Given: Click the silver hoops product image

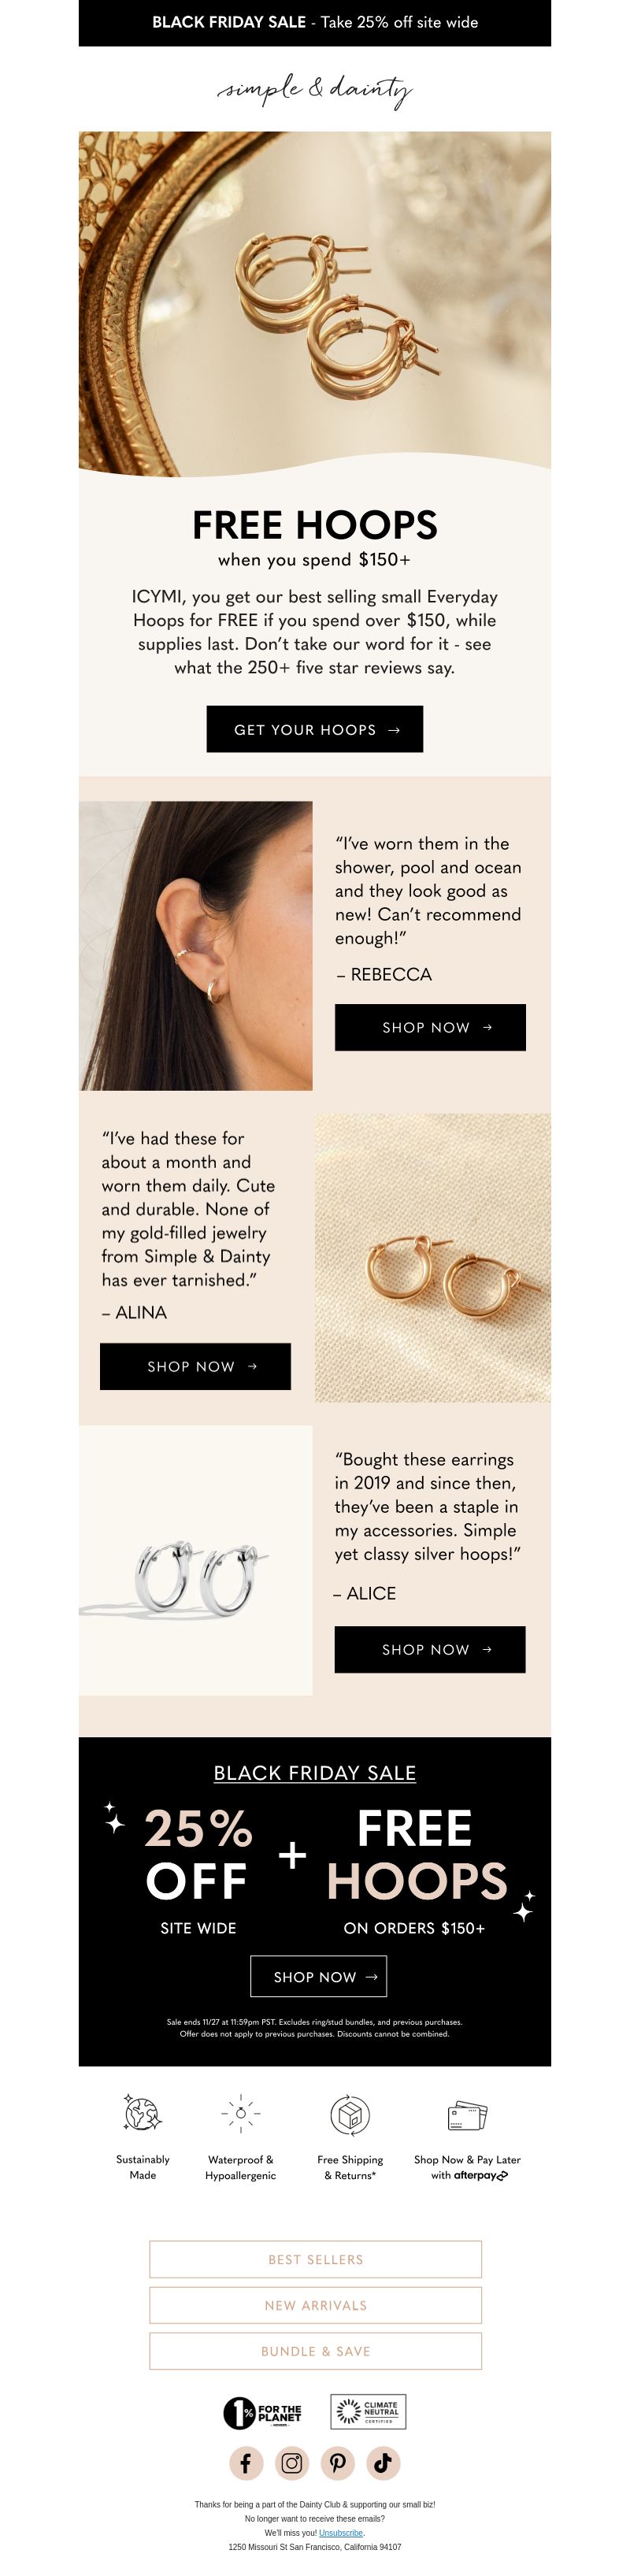Looking at the screenshot, I should point(196,1560).
